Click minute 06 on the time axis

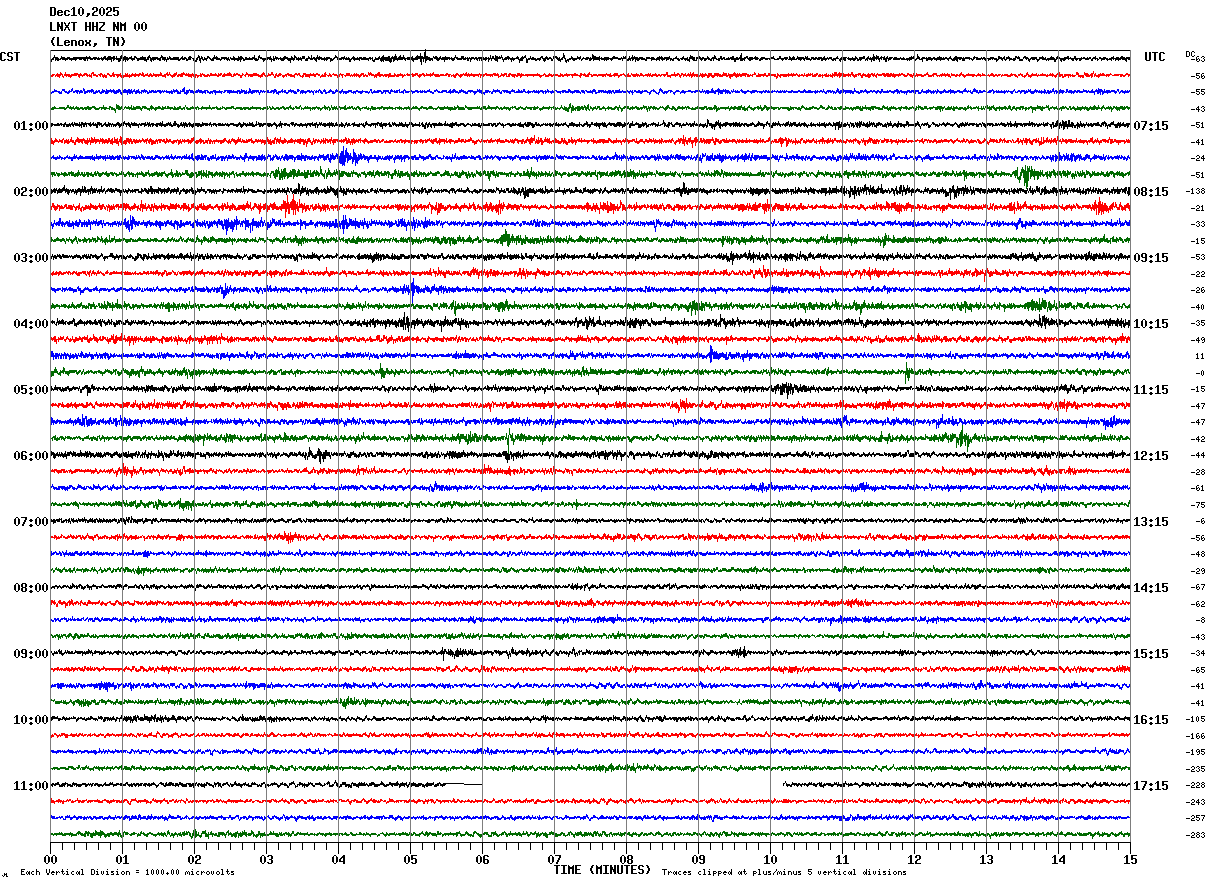point(482,859)
